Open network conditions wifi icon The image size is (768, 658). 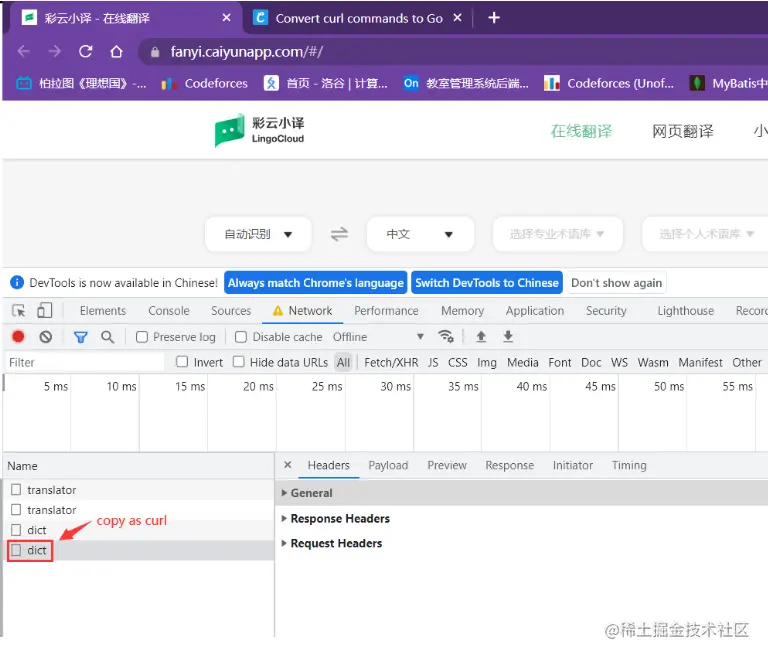446,337
